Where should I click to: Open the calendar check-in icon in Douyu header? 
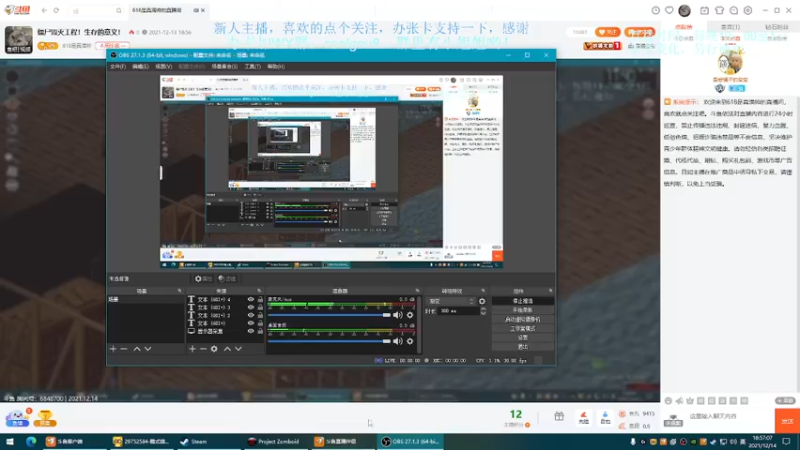click(x=705, y=10)
